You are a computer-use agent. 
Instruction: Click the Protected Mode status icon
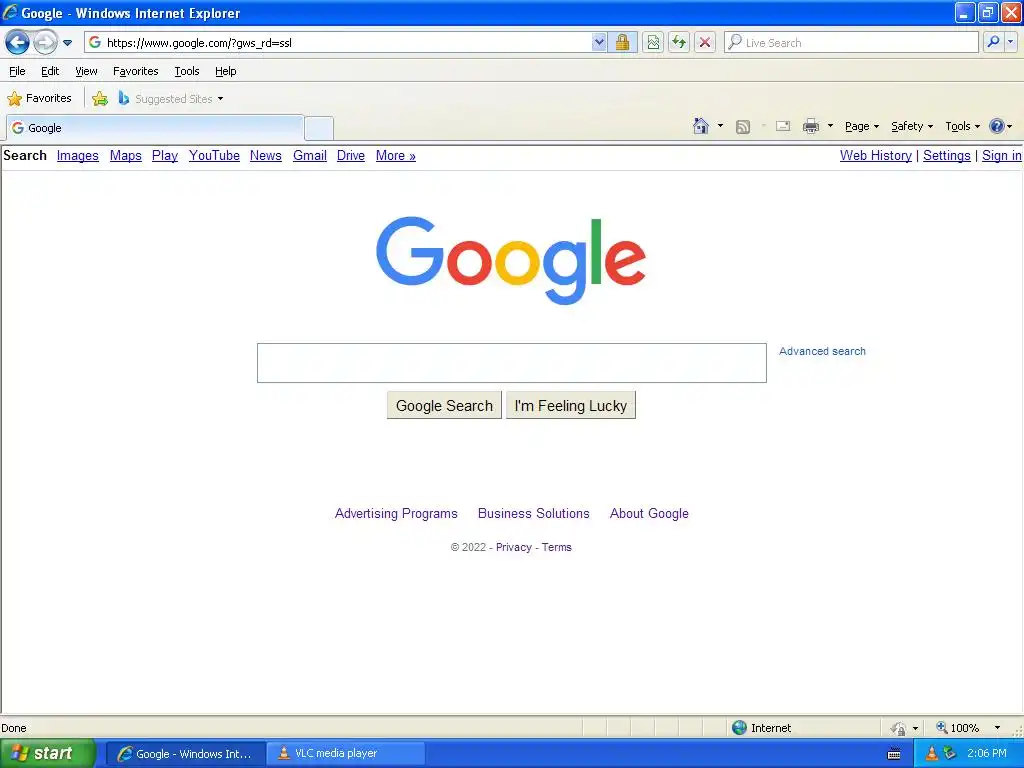click(898, 728)
